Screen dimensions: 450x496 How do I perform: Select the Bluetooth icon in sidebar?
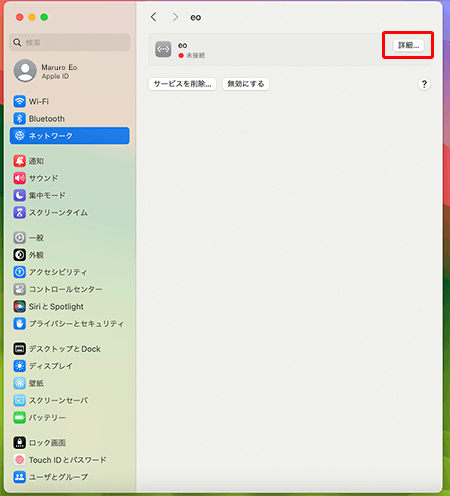pyautogui.click(x=19, y=119)
